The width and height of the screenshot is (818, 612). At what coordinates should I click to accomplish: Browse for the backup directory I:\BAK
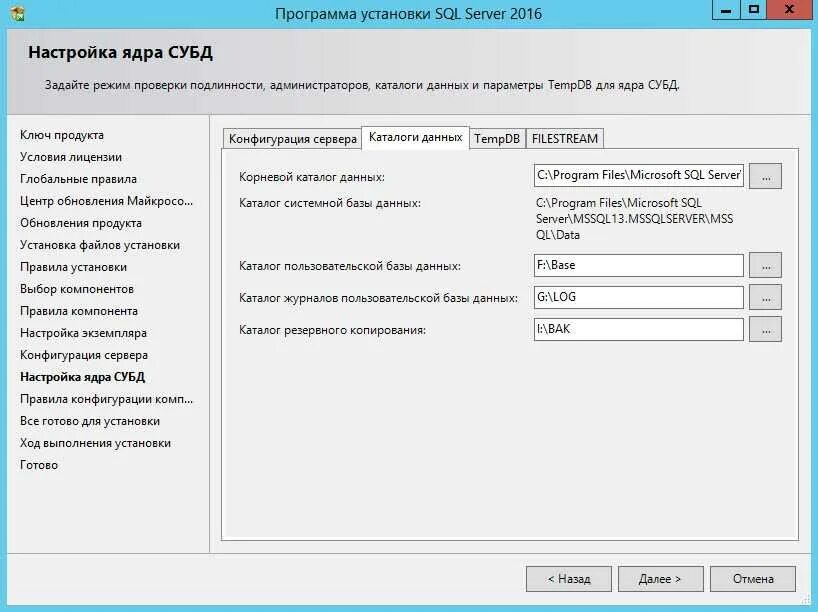coord(765,329)
